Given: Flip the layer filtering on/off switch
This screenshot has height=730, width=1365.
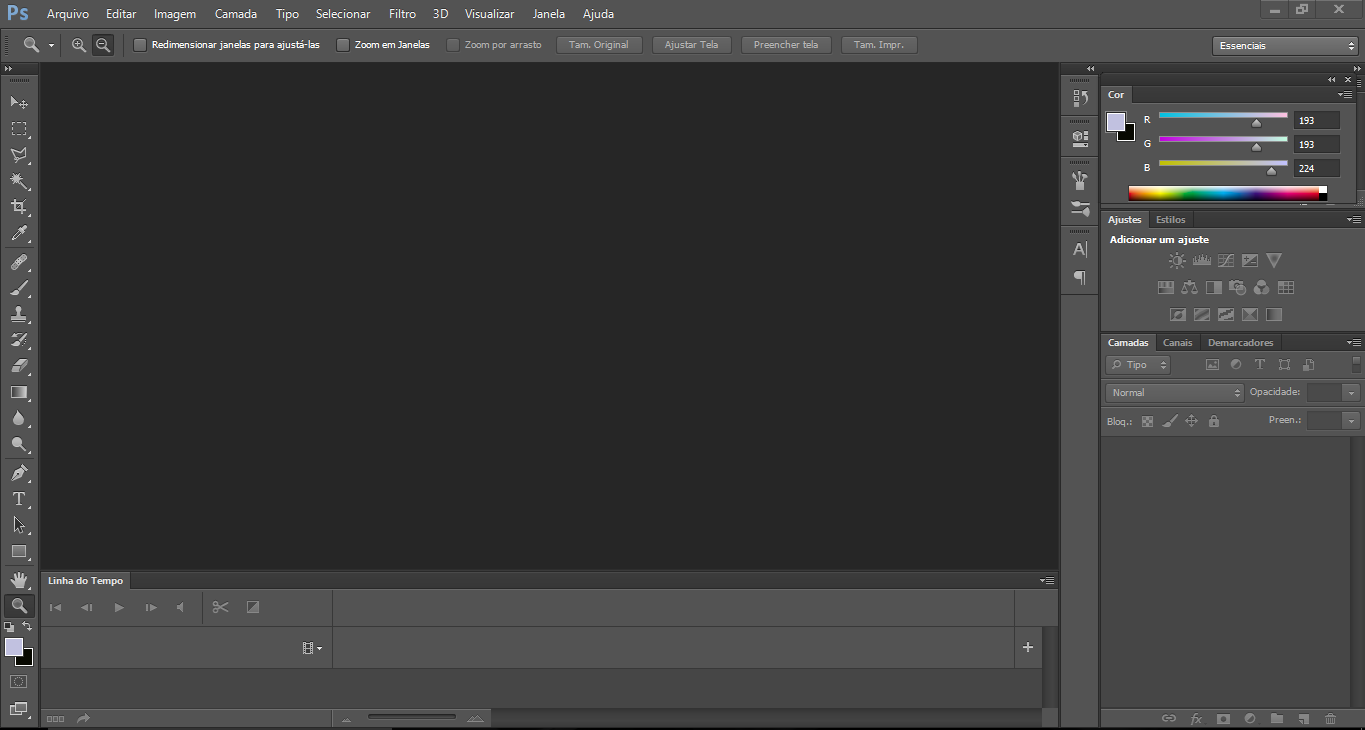Looking at the screenshot, I should (1356, 365).
